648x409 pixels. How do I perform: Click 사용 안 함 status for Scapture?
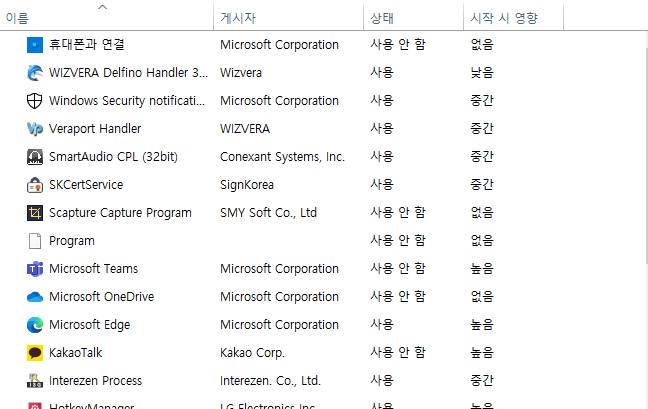[398, 213]
